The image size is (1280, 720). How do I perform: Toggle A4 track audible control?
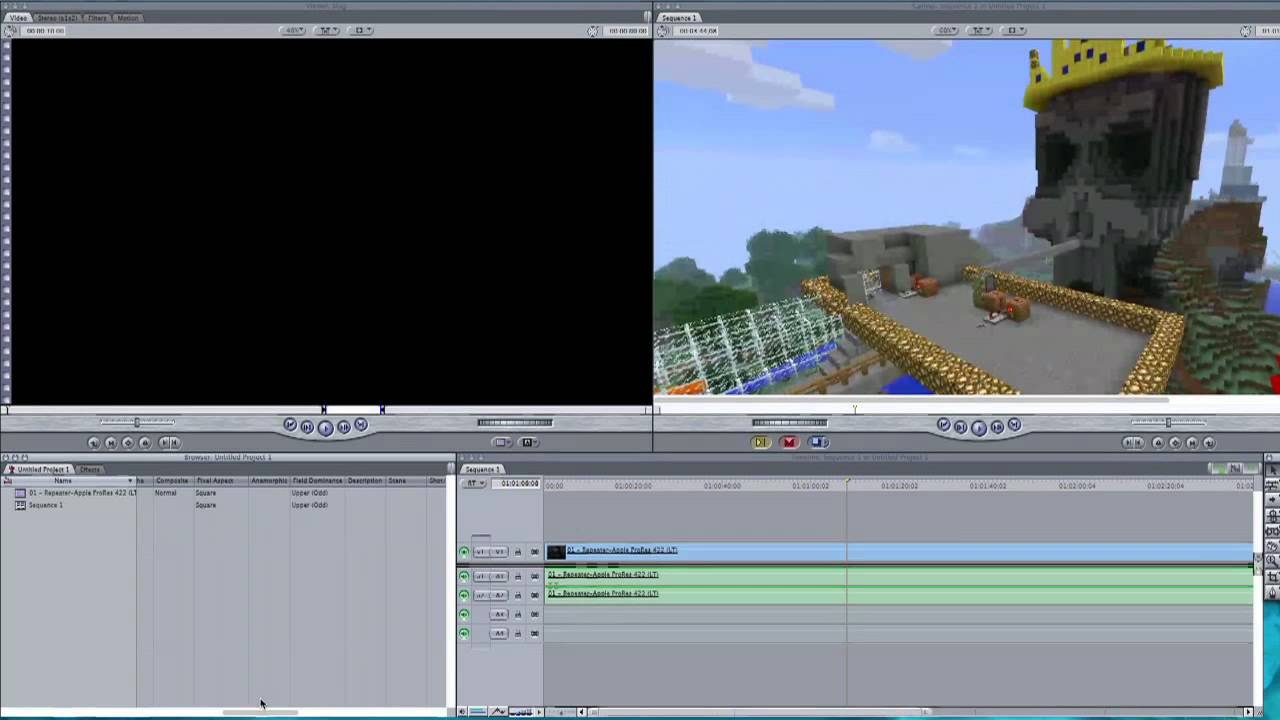tap(463, 633)
